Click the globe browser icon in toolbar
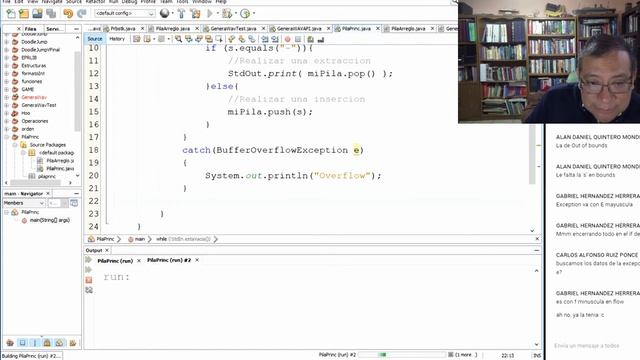Viewport: 640px width, 360px height. pyautogui.click(x=164, y=13)
